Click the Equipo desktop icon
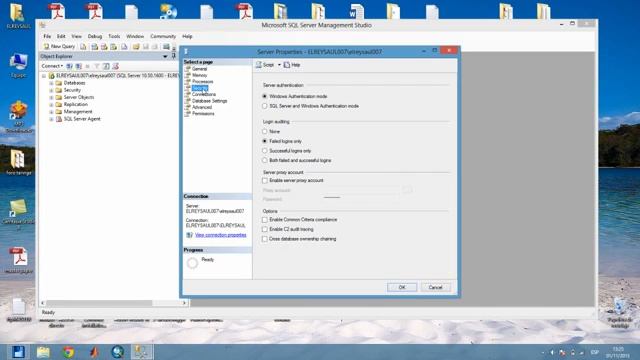Viewport: 640px width, 360px height. point(18,65)
